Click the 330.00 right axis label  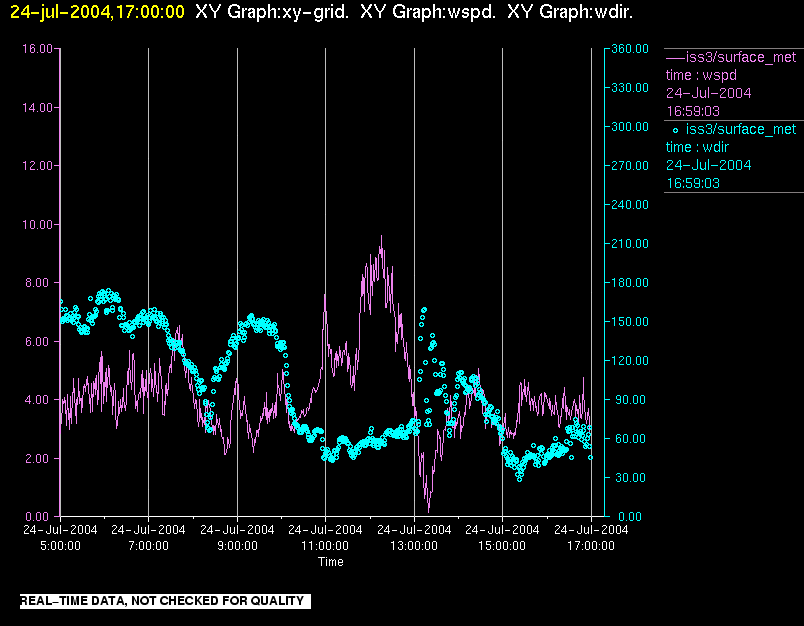click(630, 88)
